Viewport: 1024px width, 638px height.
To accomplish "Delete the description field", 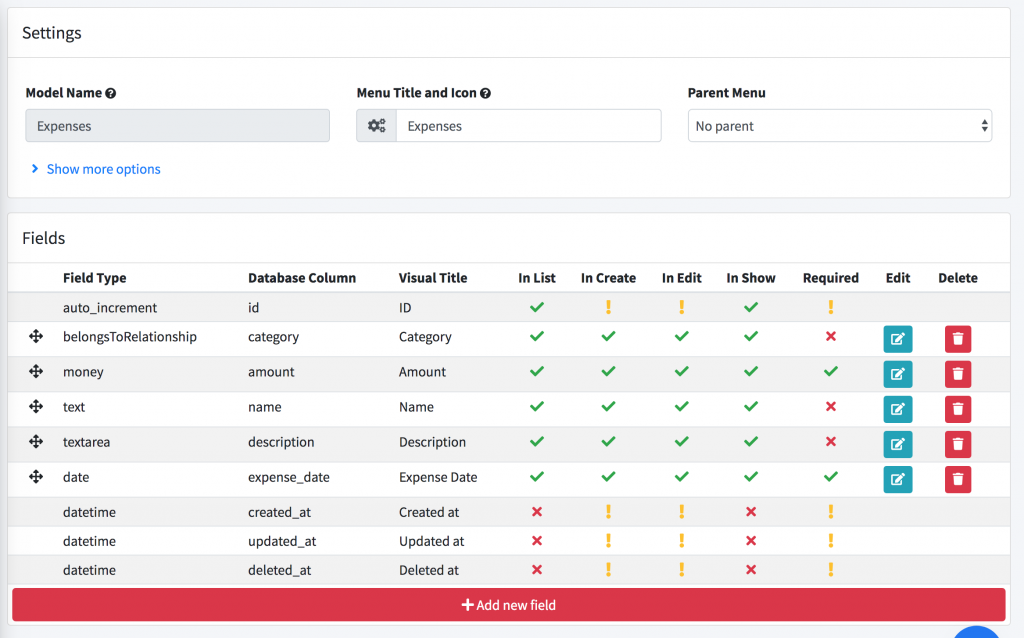I will (957, 443).
